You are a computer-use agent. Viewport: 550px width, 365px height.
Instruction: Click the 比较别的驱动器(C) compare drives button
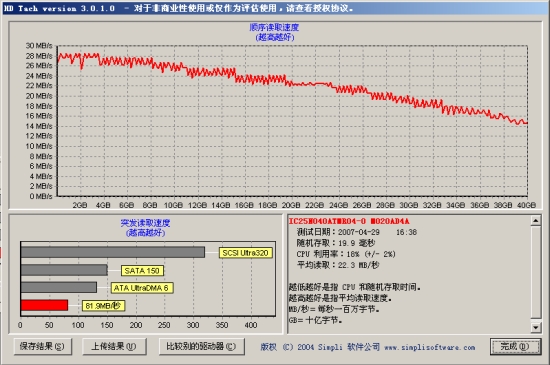201,346
